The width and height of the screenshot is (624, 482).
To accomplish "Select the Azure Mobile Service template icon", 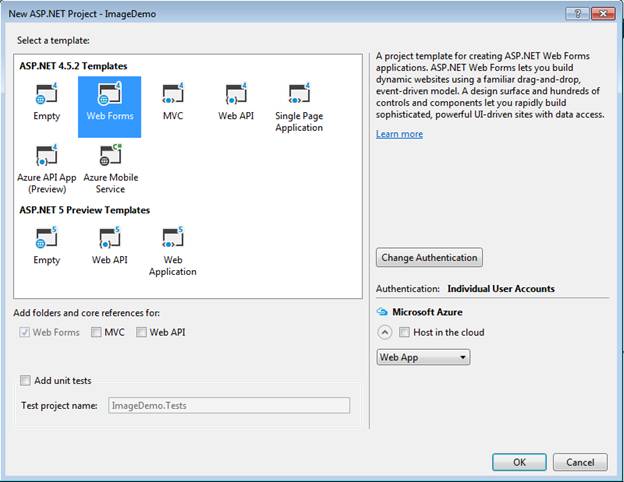I will 110,155.
